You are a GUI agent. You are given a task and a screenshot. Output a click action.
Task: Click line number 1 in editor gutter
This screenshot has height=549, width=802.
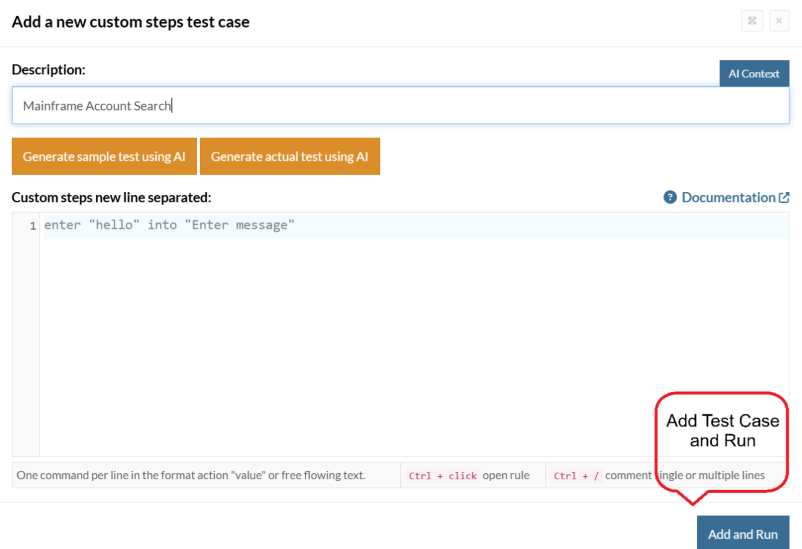(x=32, y=226)
